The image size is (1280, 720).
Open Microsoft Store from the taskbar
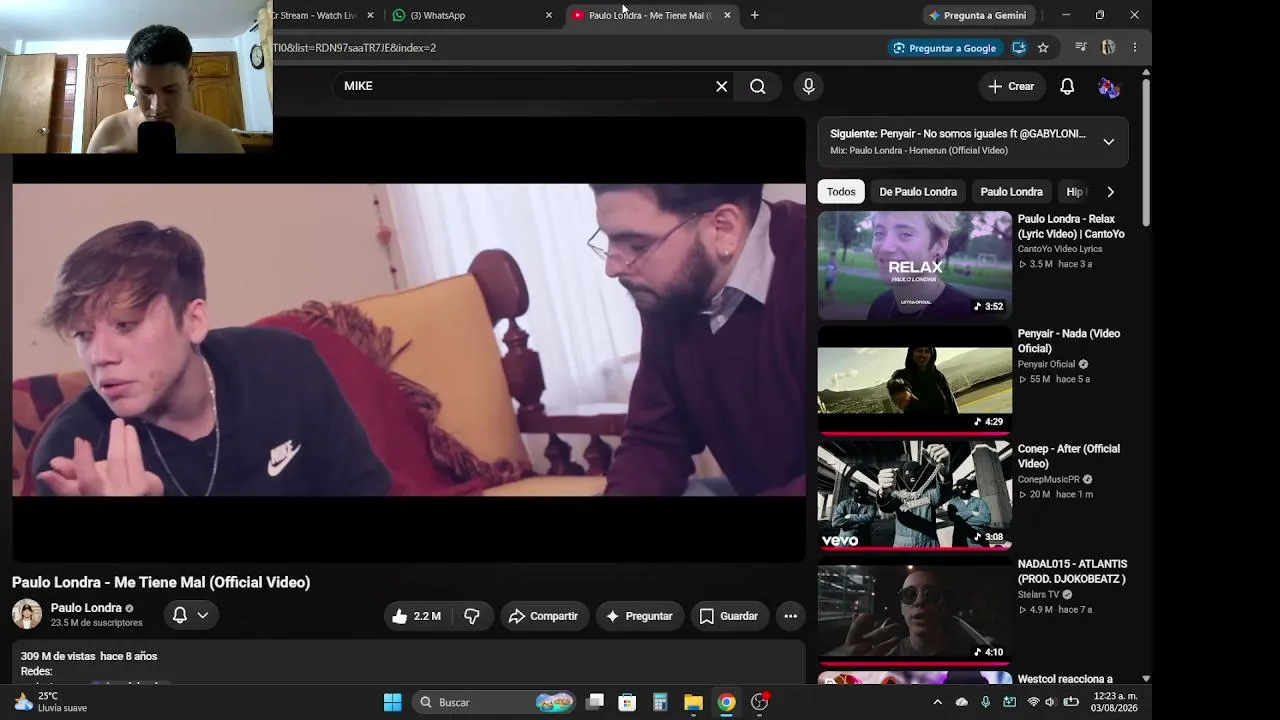coord(627,702)
